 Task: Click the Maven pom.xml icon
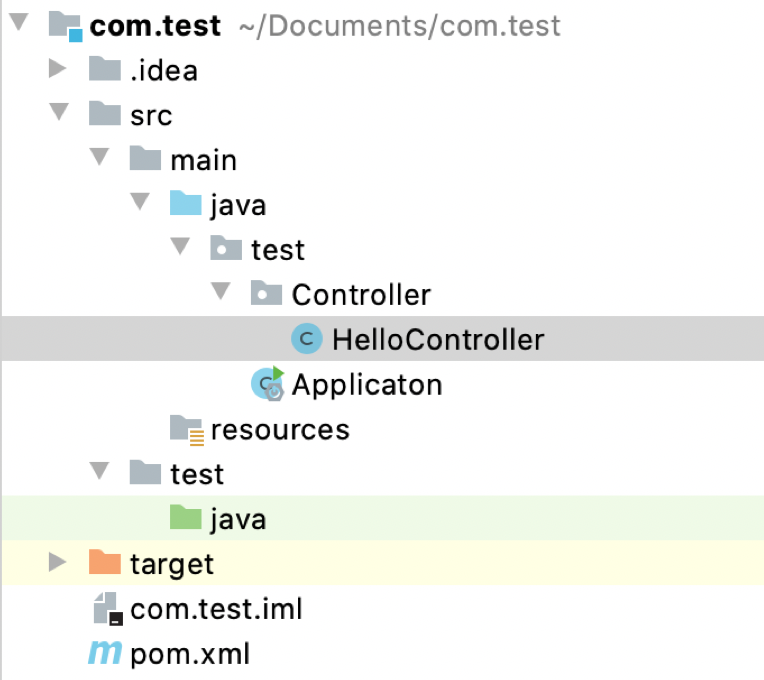click(105, 654)
